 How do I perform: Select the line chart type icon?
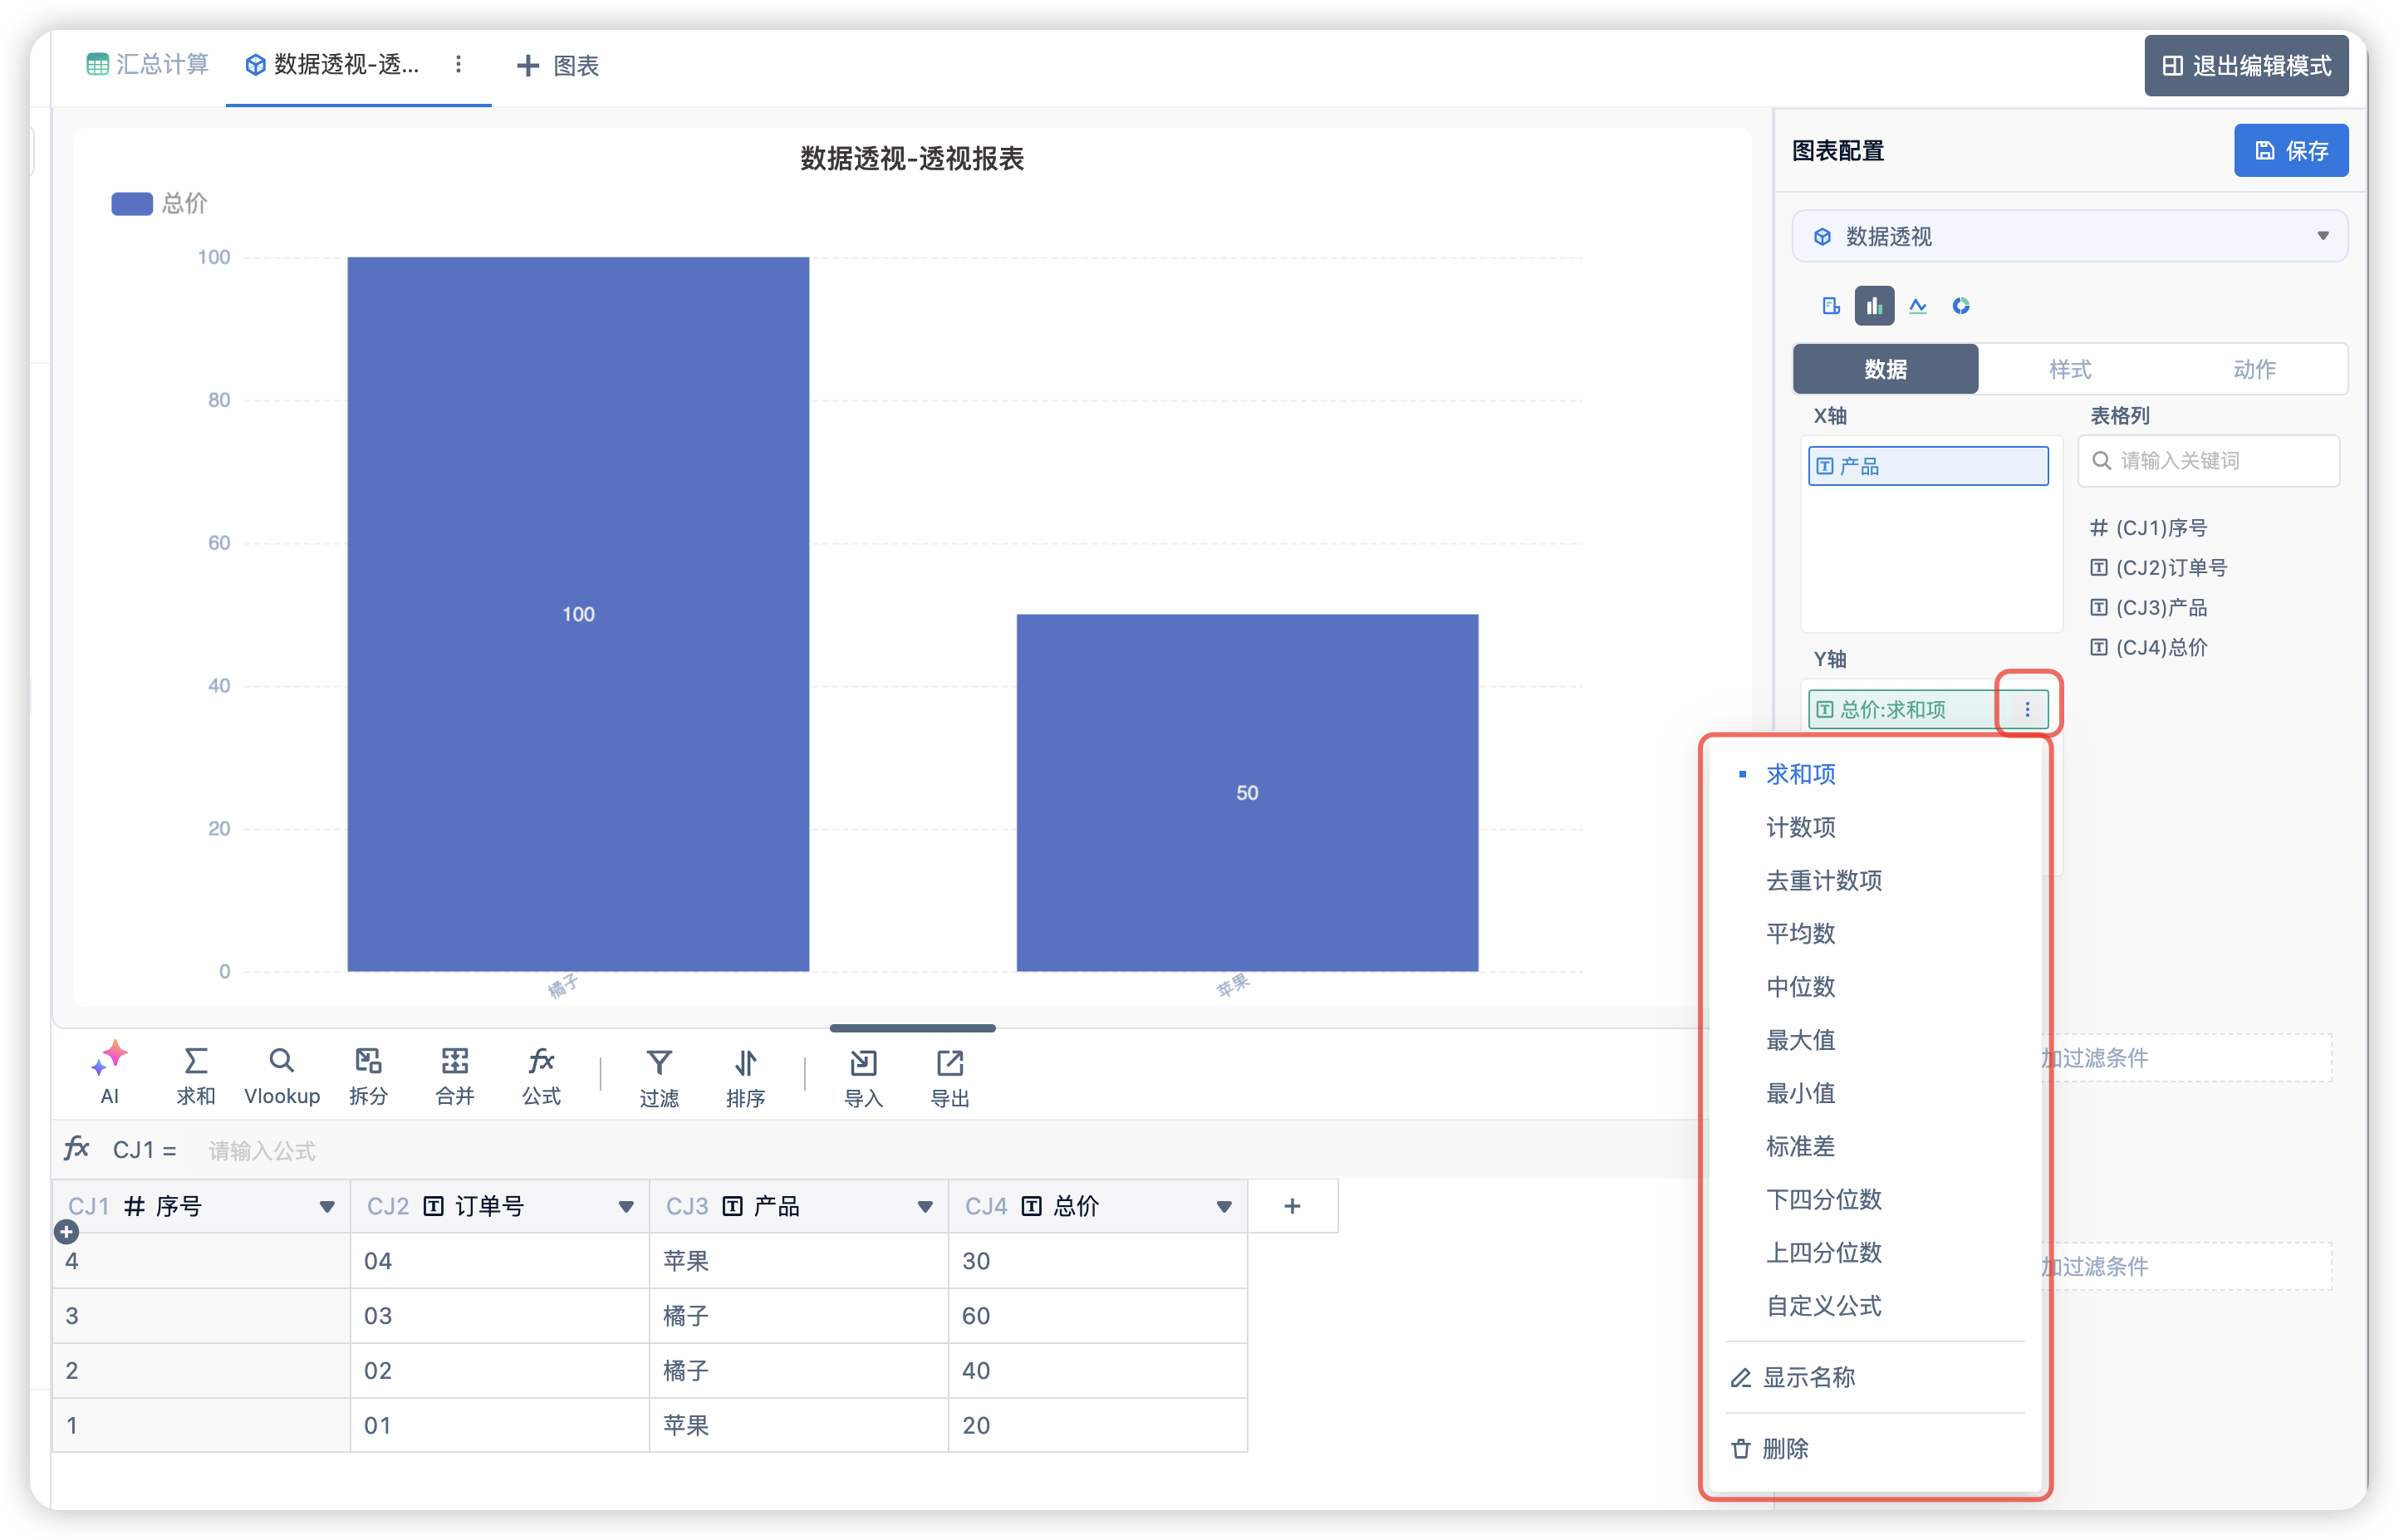tap(1918, 306)
